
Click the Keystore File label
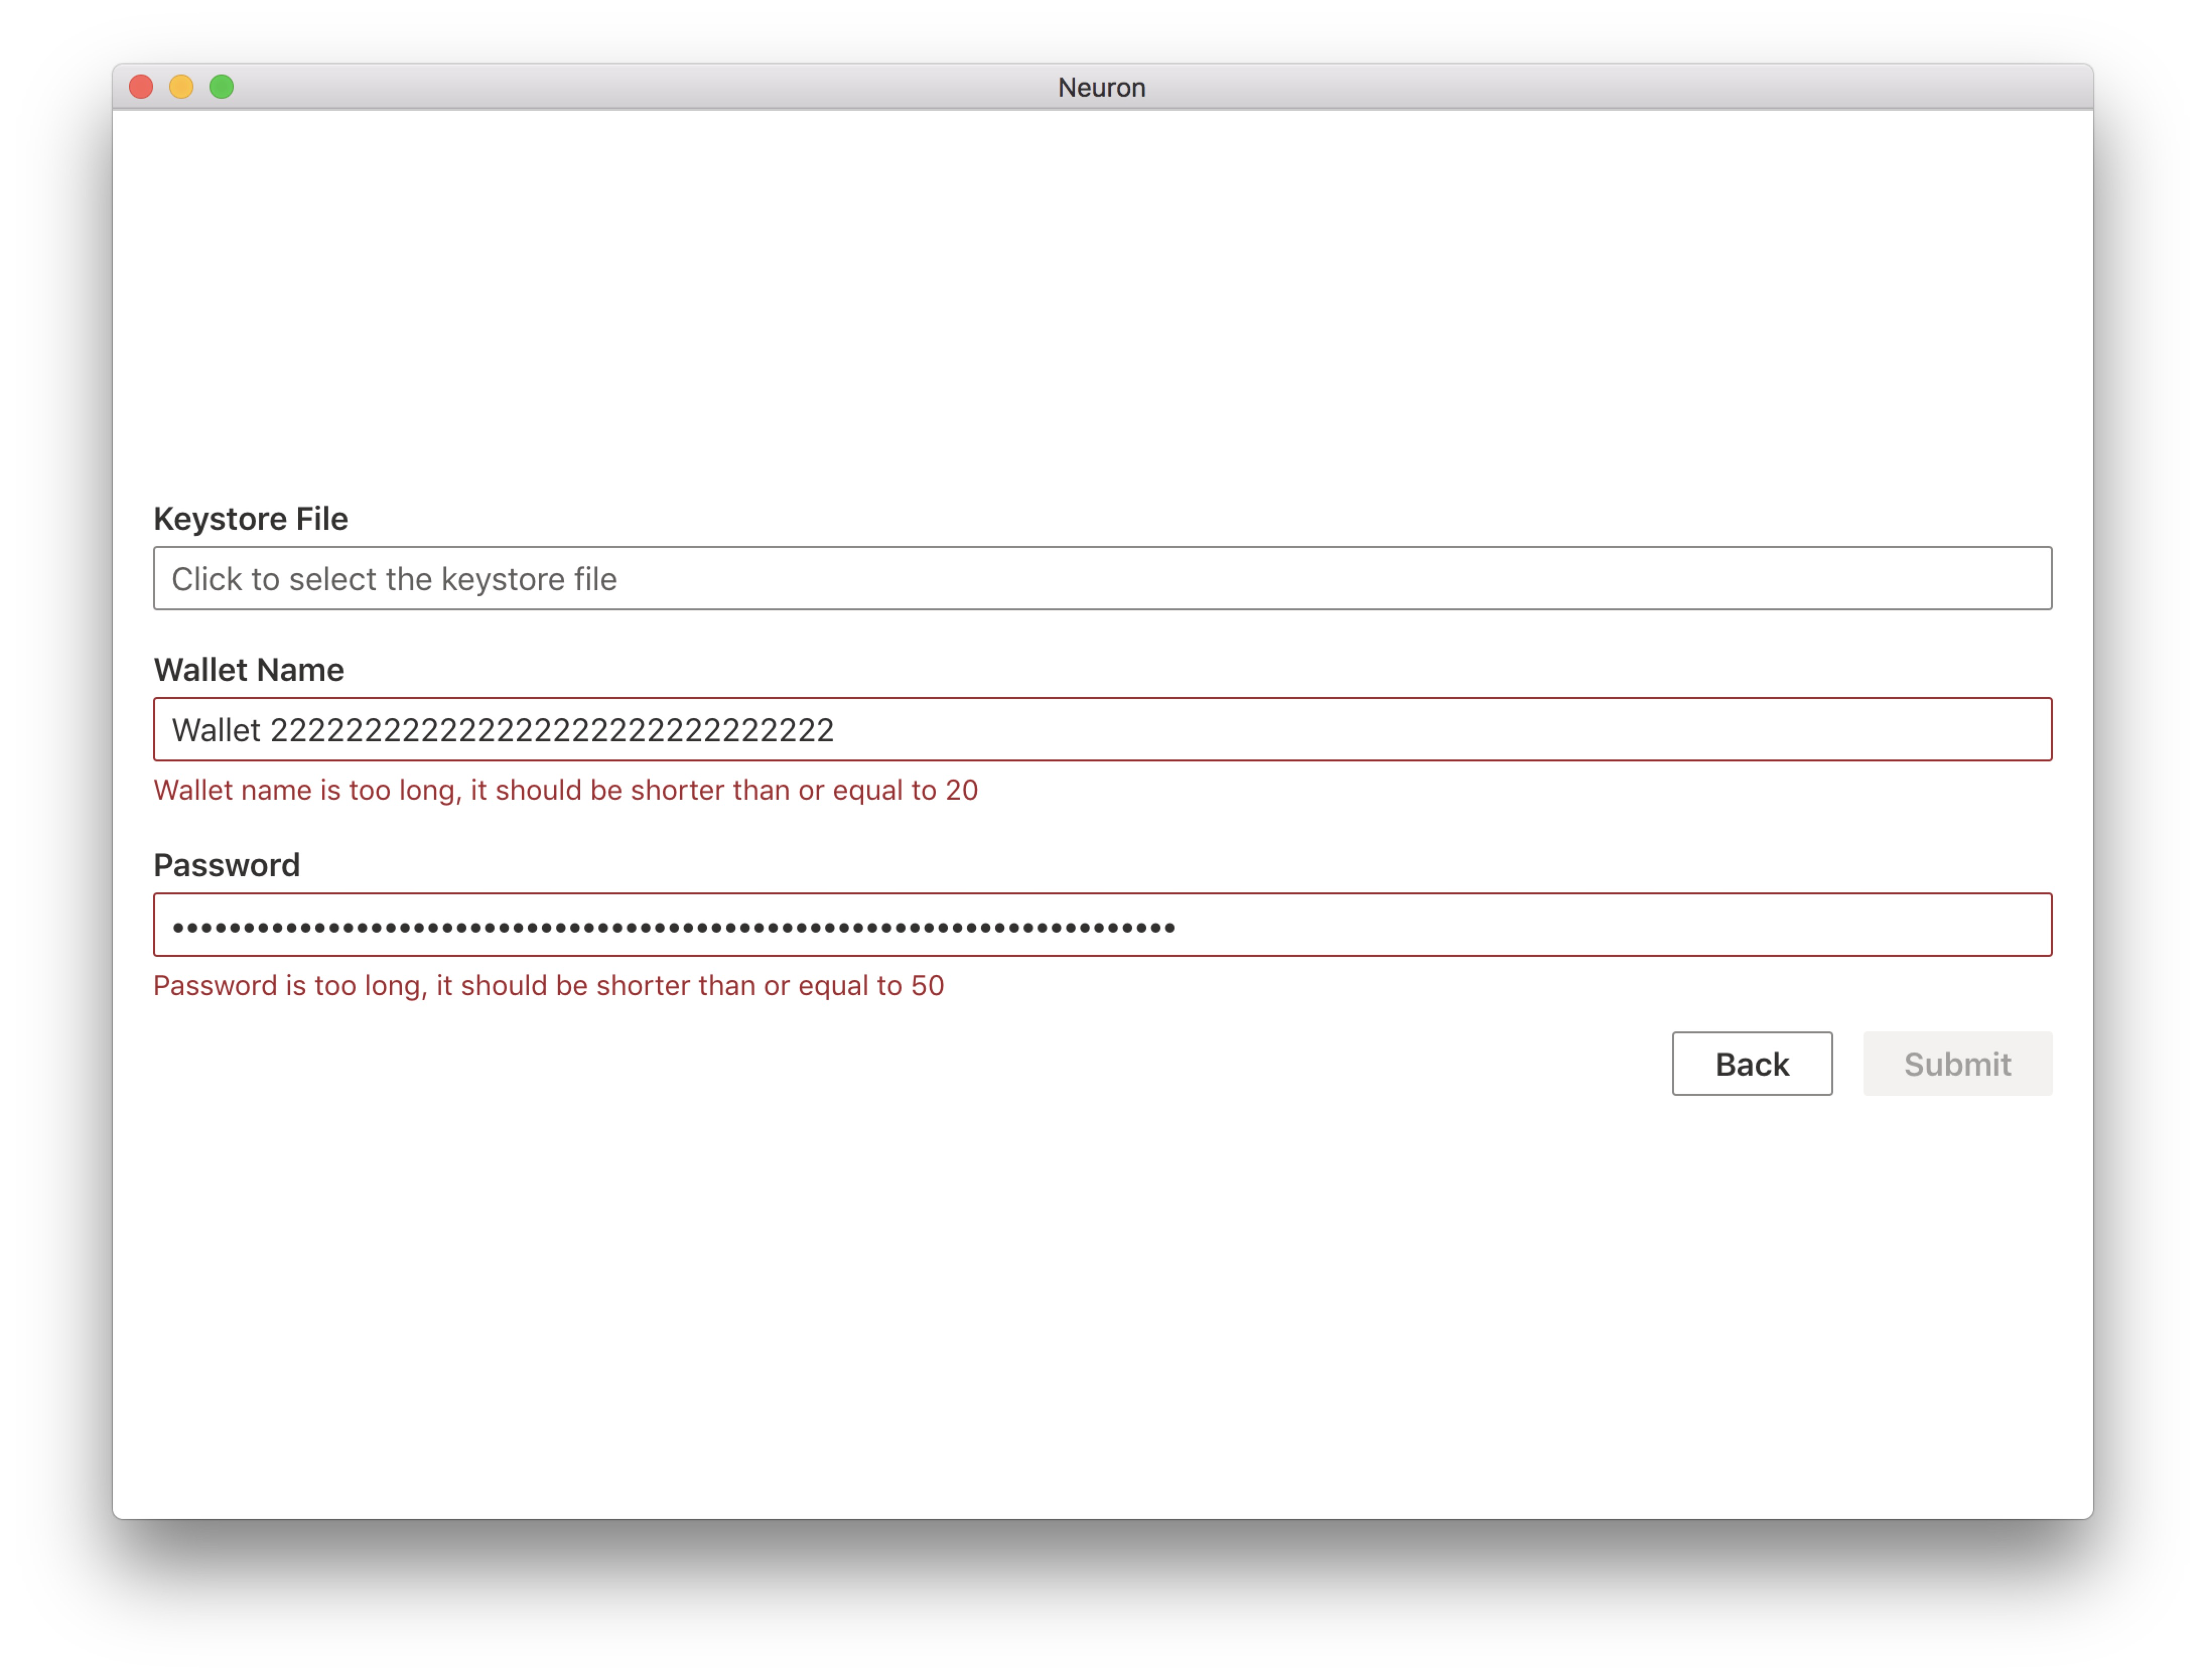tap(251, 518)
